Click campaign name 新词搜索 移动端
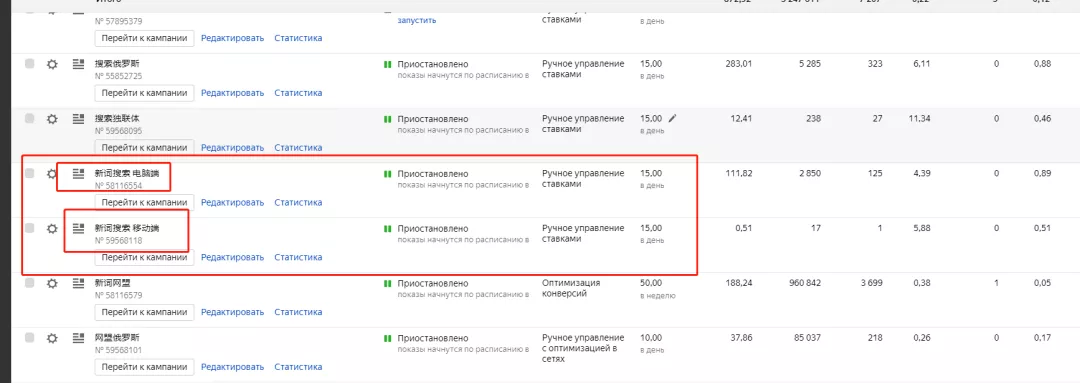This screenshot has width=1080, height=383. (127, 228)
